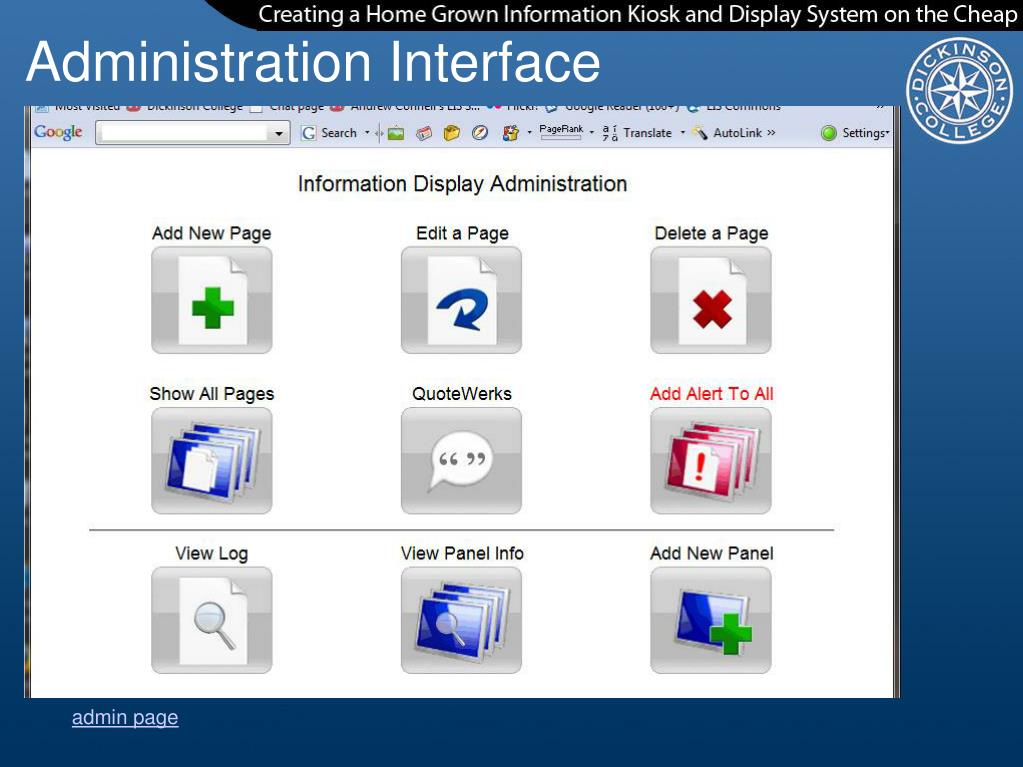Viewport: 1023px width, 767px height.
Task: Click the Add New Page label
Action: [x=211, y=233]
